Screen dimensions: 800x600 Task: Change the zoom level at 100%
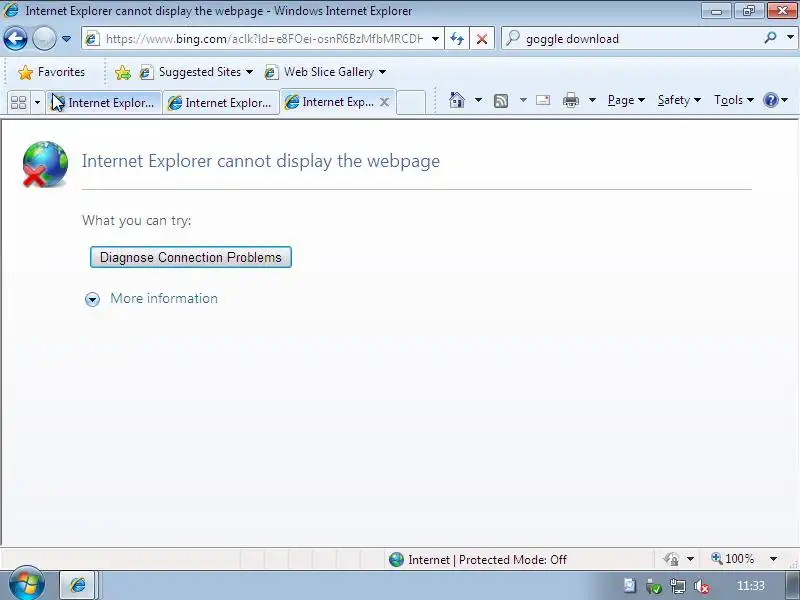734,559
